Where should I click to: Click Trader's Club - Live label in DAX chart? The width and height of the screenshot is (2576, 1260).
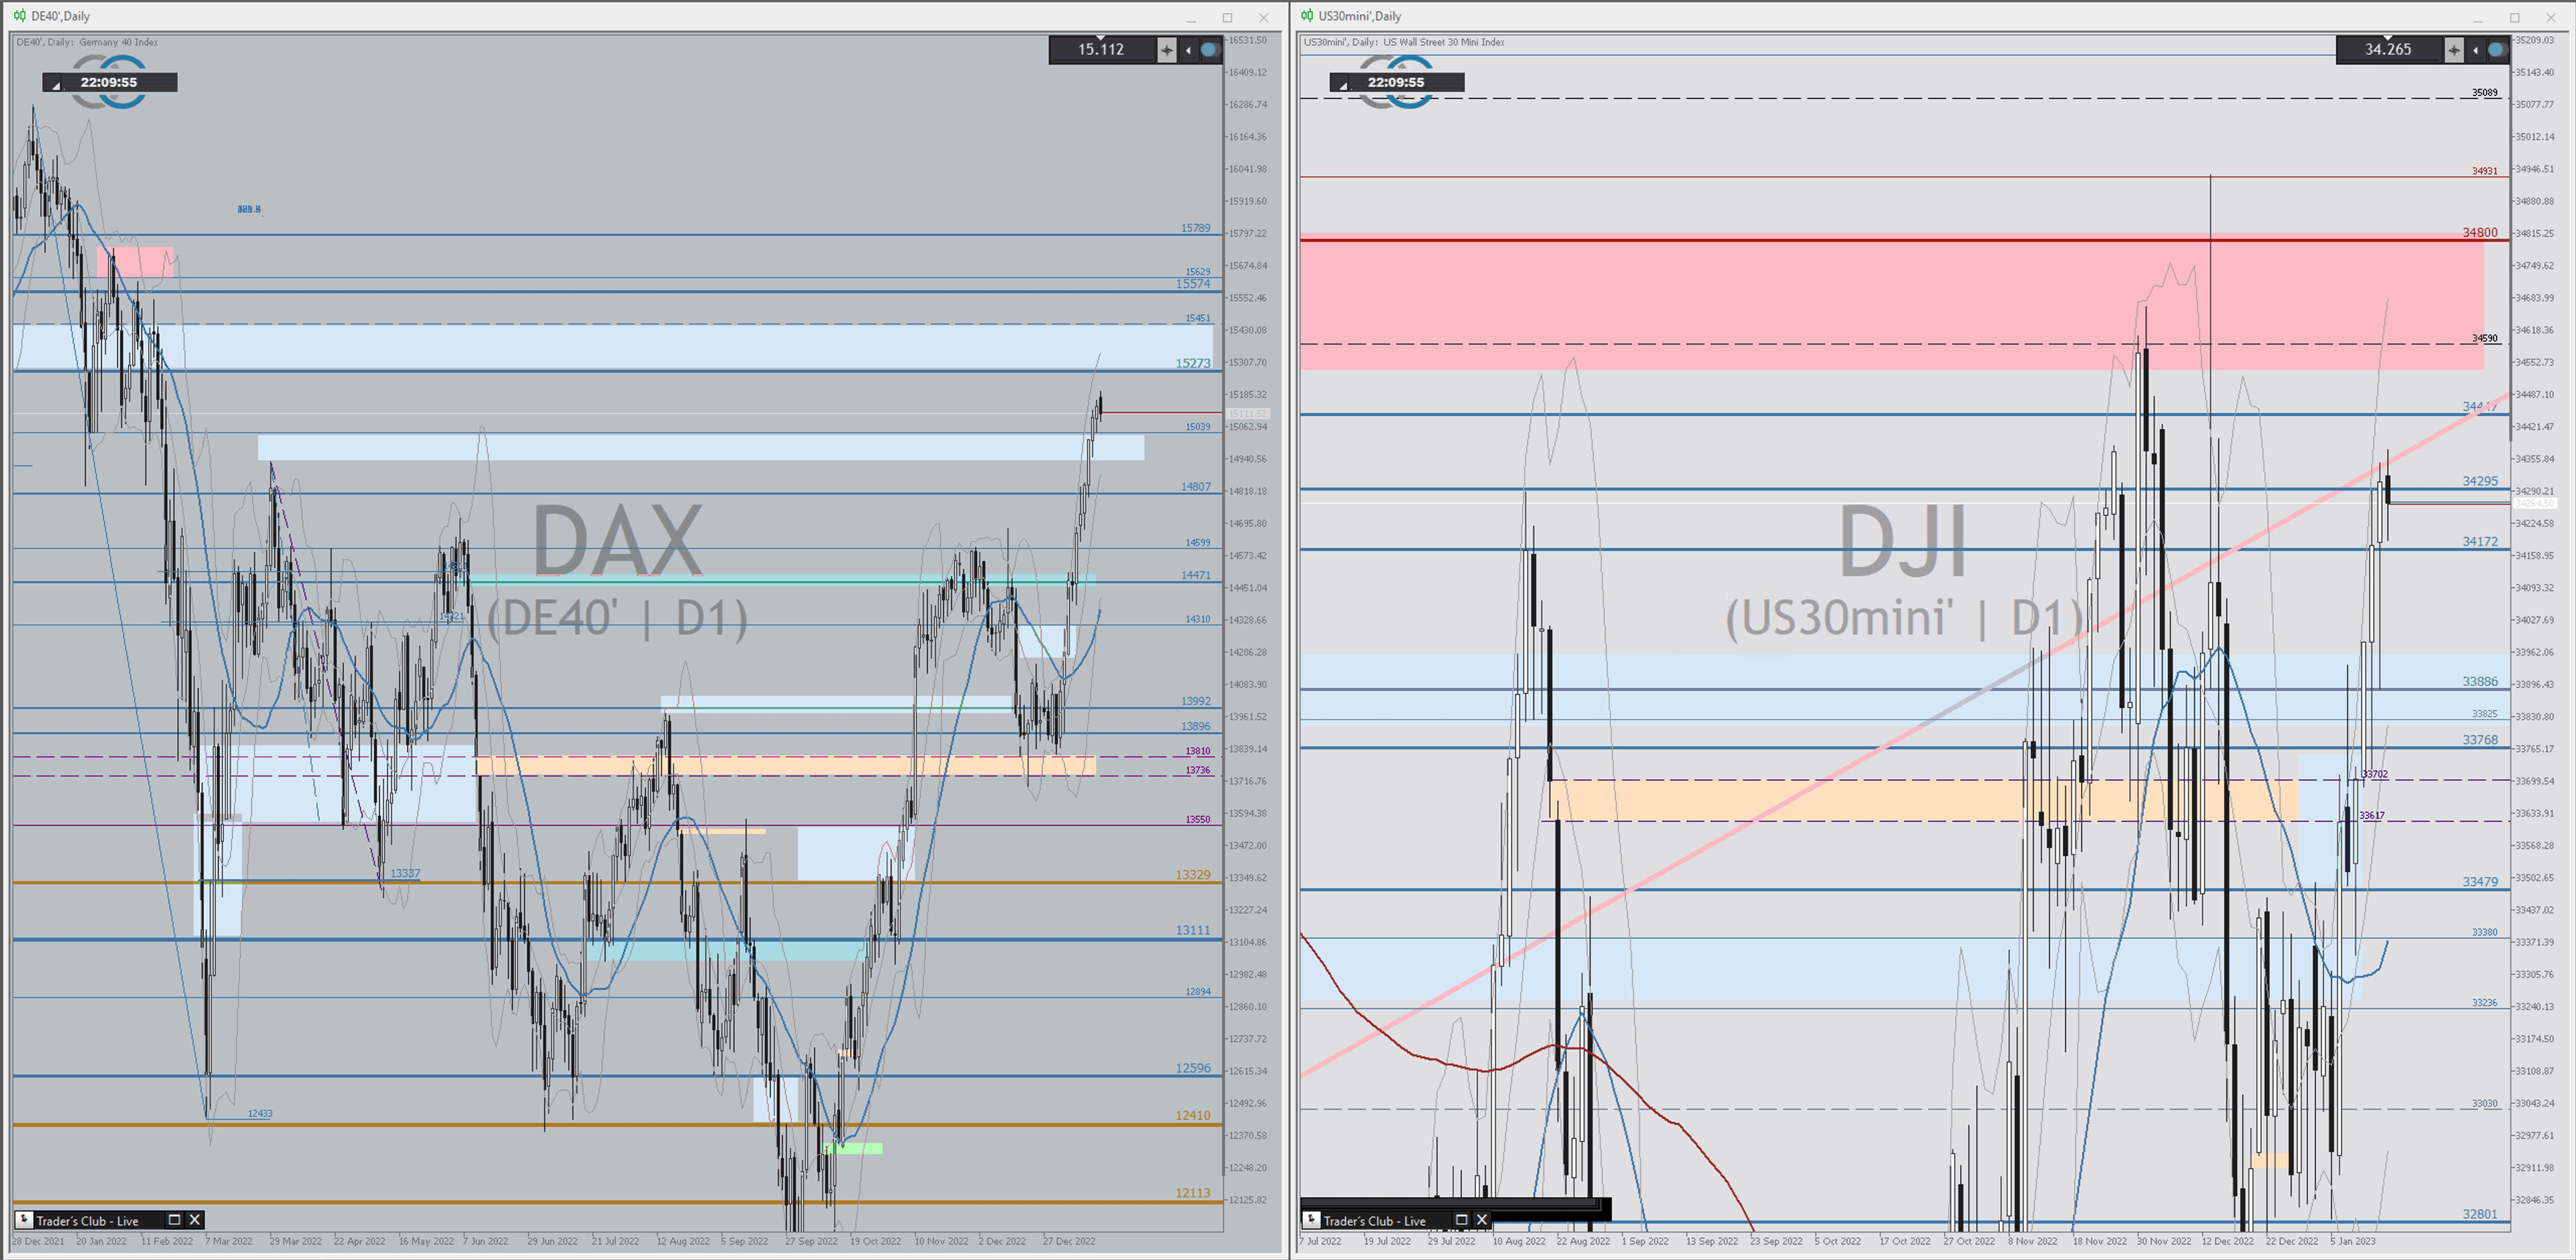[87, 1221]
